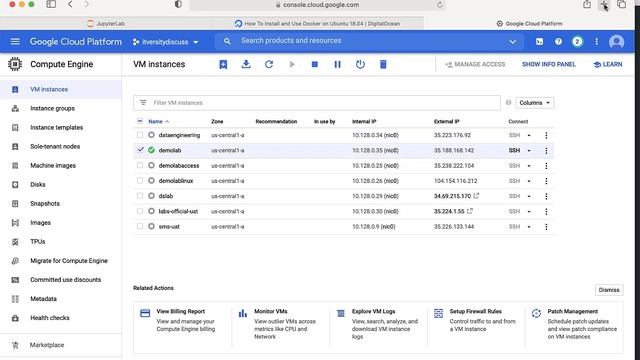The image size is (640, 360).
Task: Click the Health checks sidebar icon
Action: [x=15, y=318]
